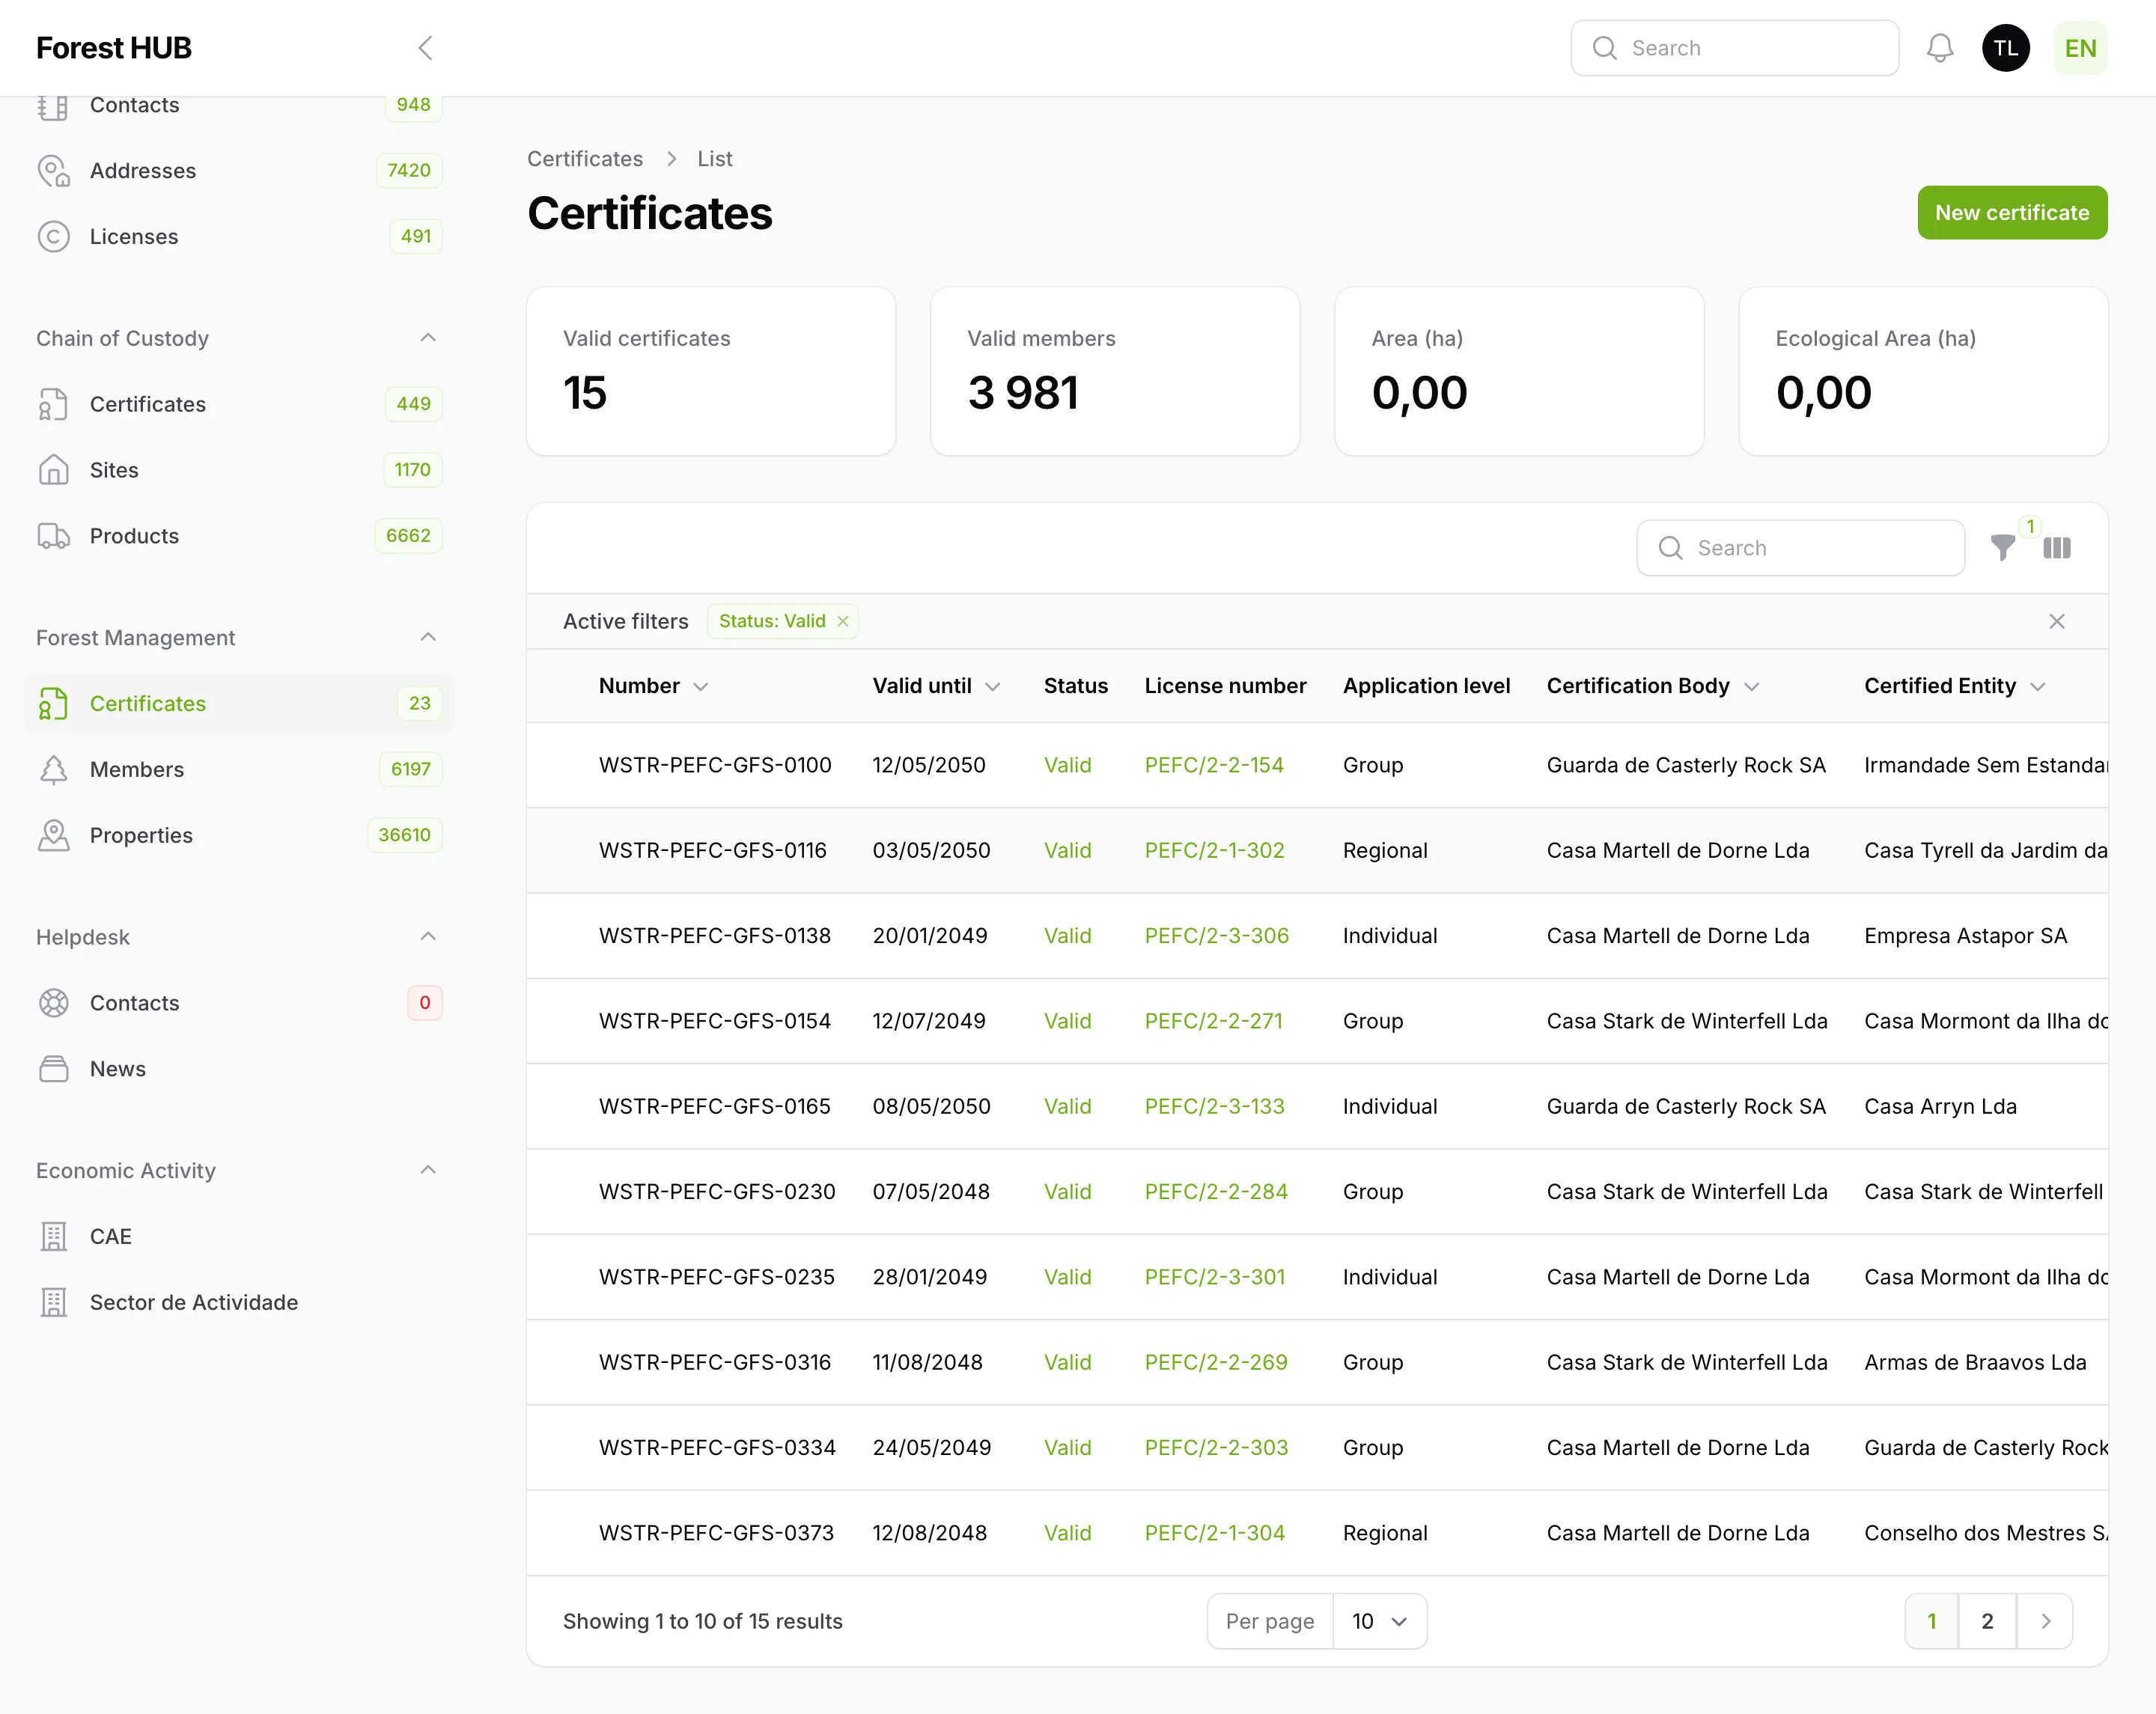Open Products in the sidebar

point(239,536)
